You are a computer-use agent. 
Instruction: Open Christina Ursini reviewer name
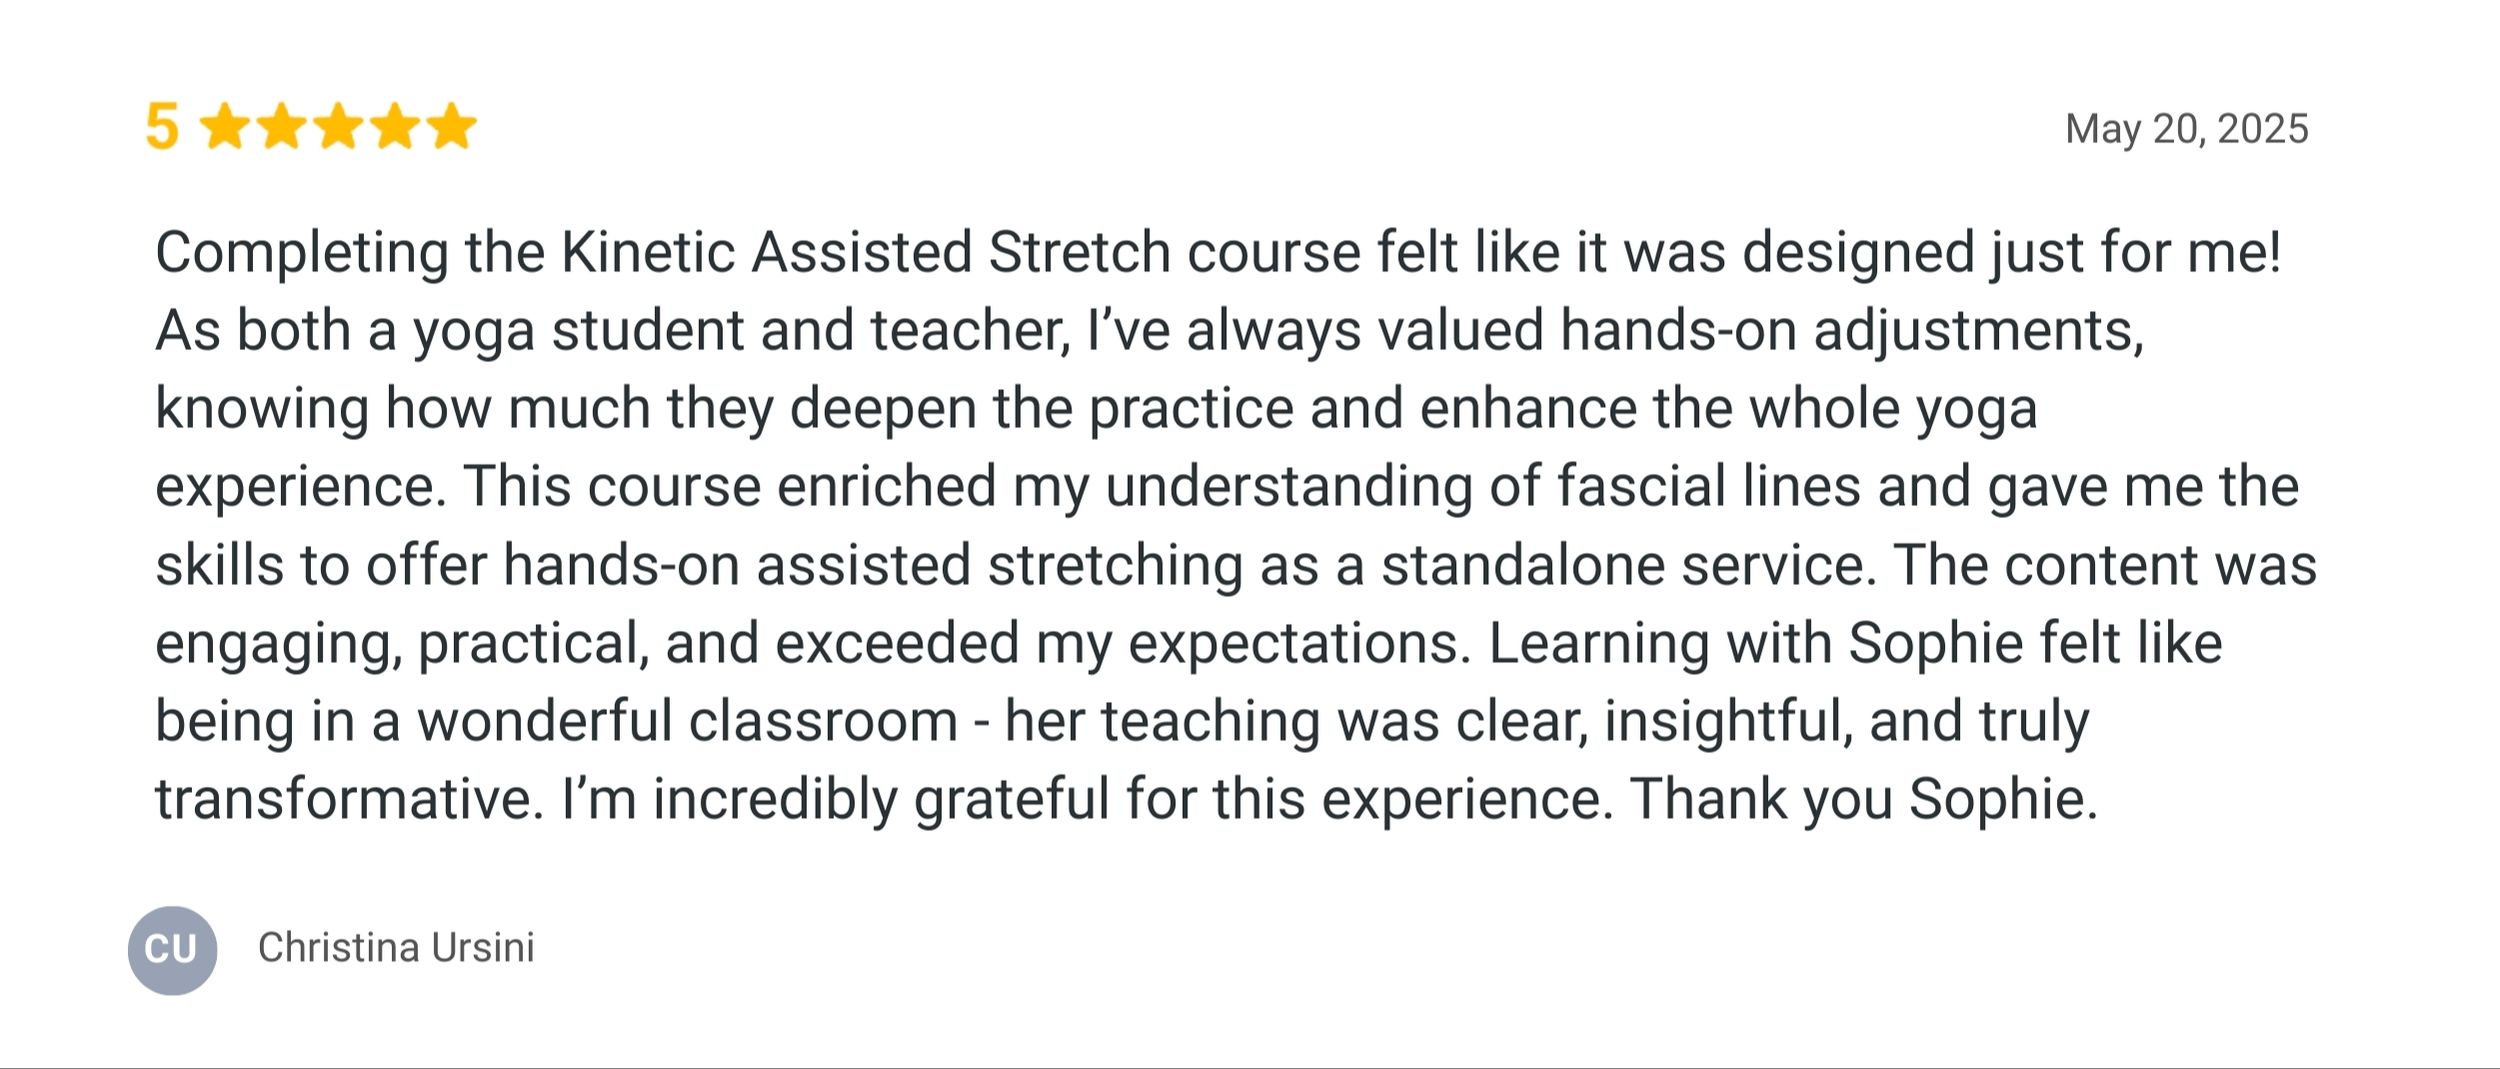click(396, 947)
